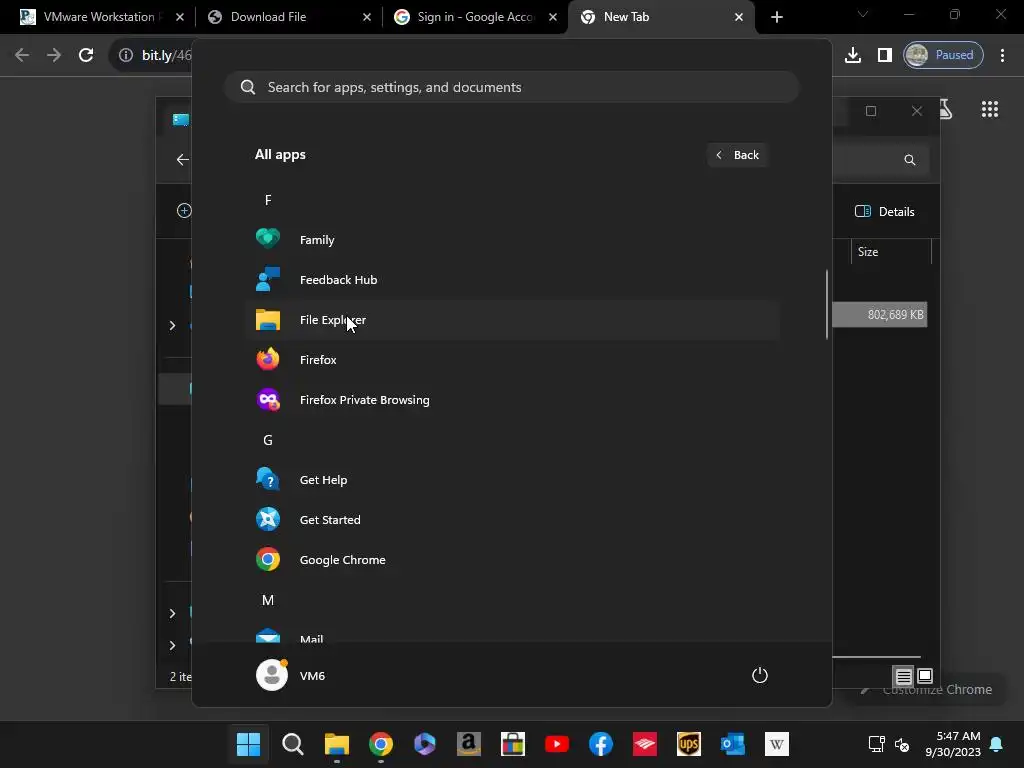Launch Copilot from the taskbar
This screenshot has width=1024, height=768.
(424, 744)
